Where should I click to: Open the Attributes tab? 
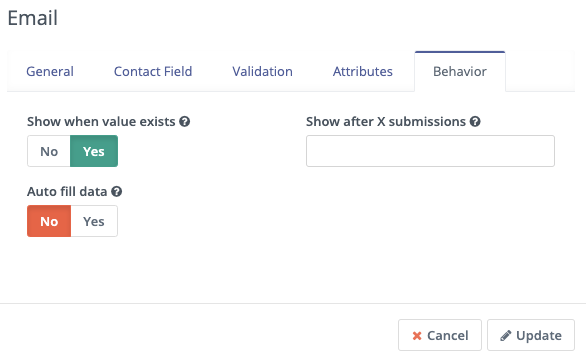coord(363,71)
